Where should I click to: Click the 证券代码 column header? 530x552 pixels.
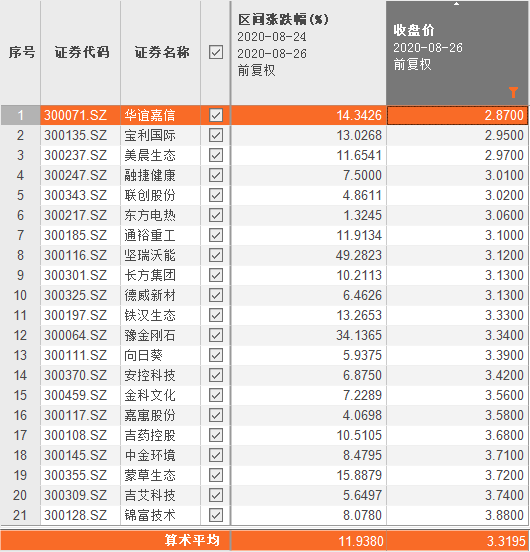(x=81, y=53)
